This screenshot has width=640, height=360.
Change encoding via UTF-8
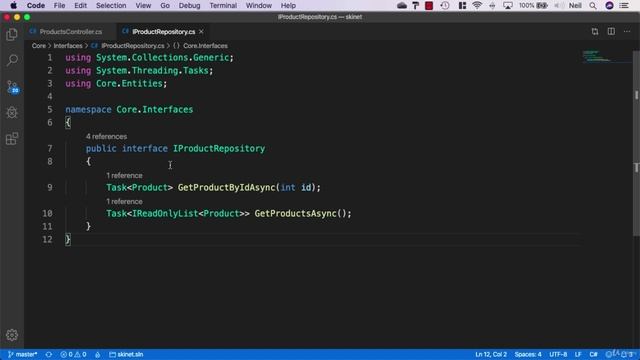click(558, 354)
